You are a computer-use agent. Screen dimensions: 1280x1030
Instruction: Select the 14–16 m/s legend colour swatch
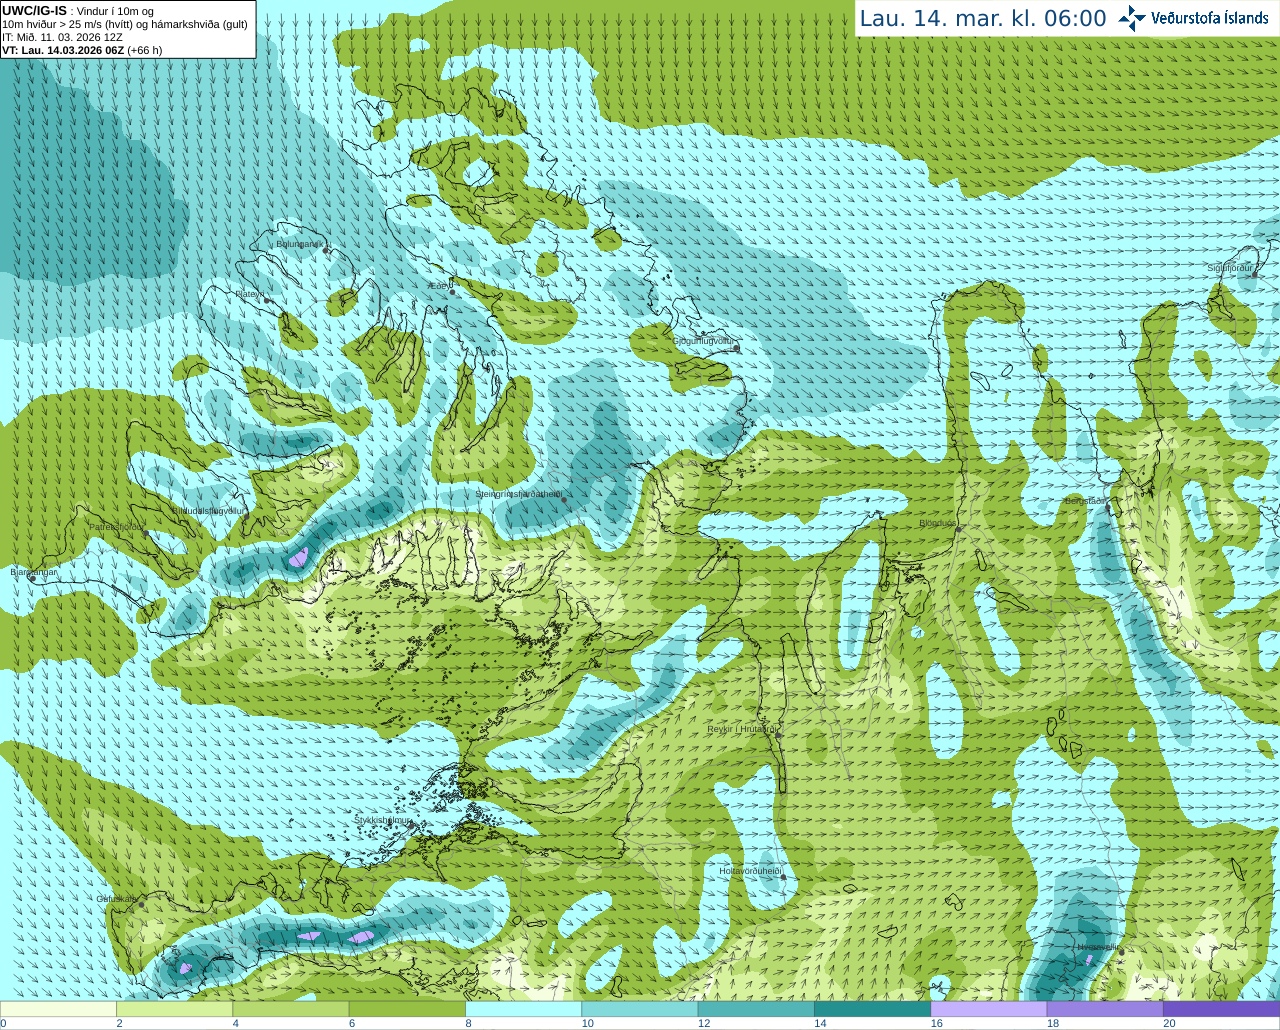pyautogui.click(x=872, y=1009)
